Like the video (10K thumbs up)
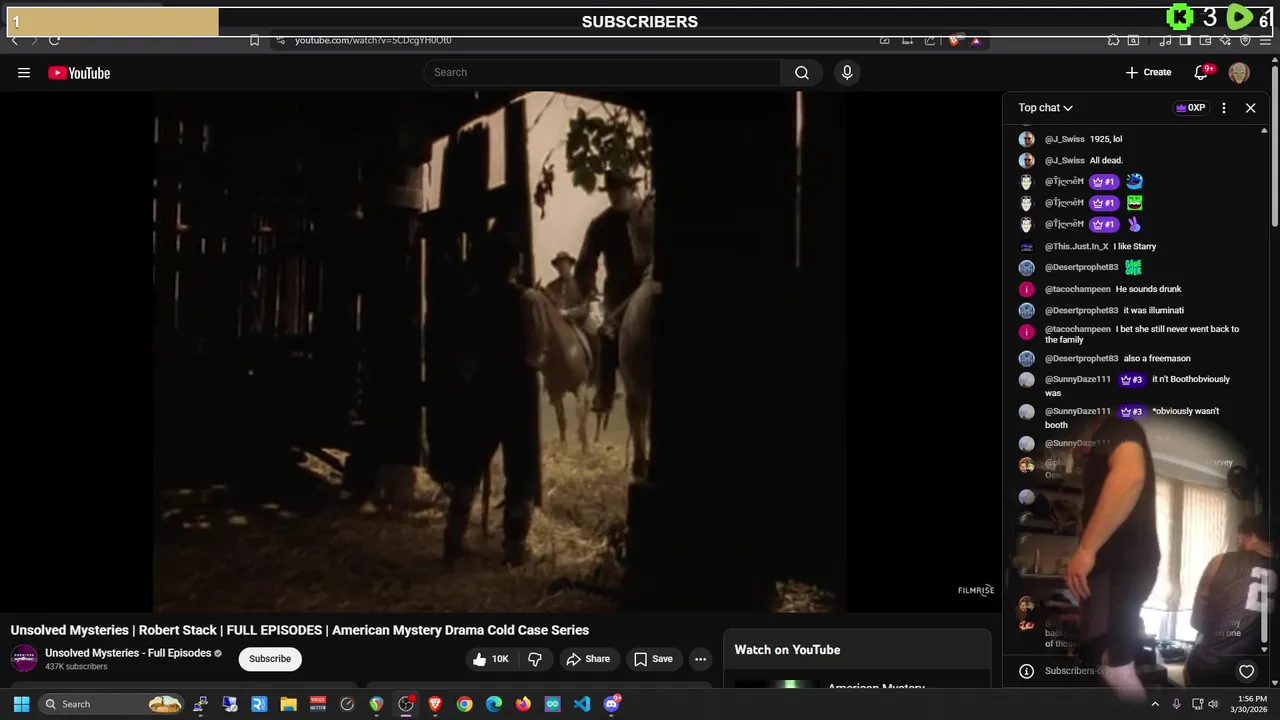The height and width of the screenshot is (720, 1280). (491, 659)
